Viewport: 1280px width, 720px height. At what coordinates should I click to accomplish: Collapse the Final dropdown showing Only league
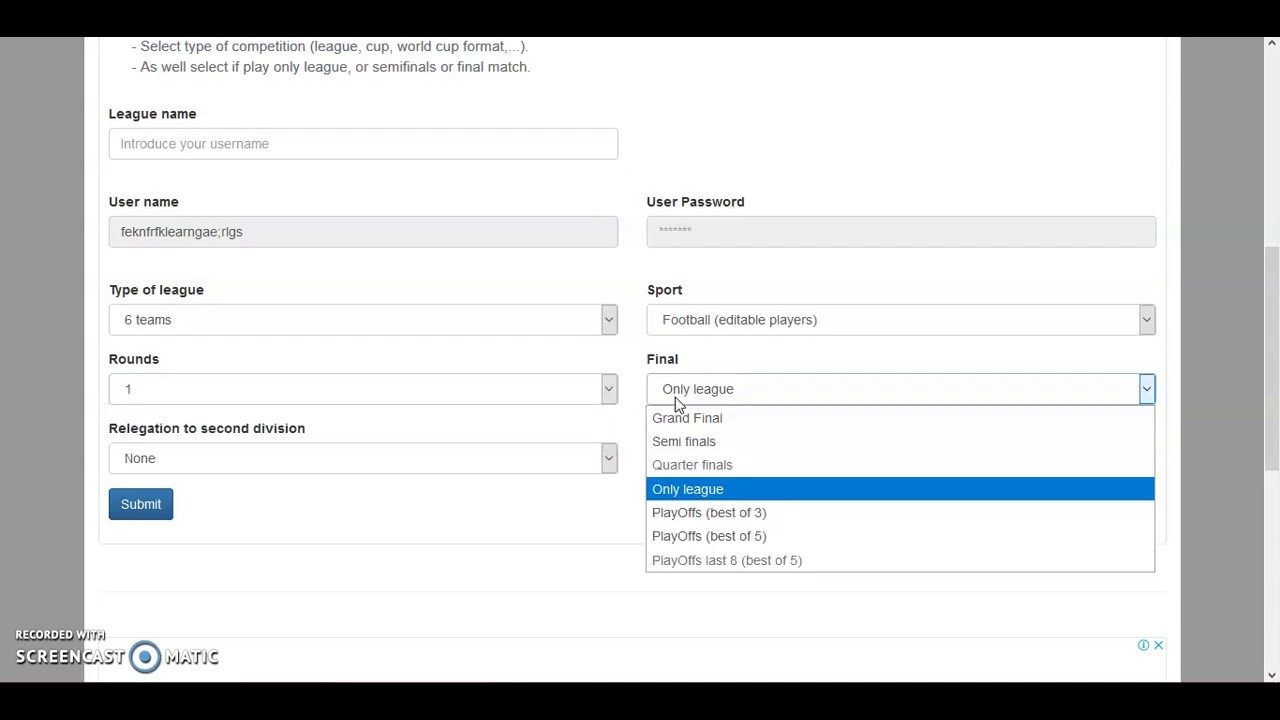click(x=901, y=389)
